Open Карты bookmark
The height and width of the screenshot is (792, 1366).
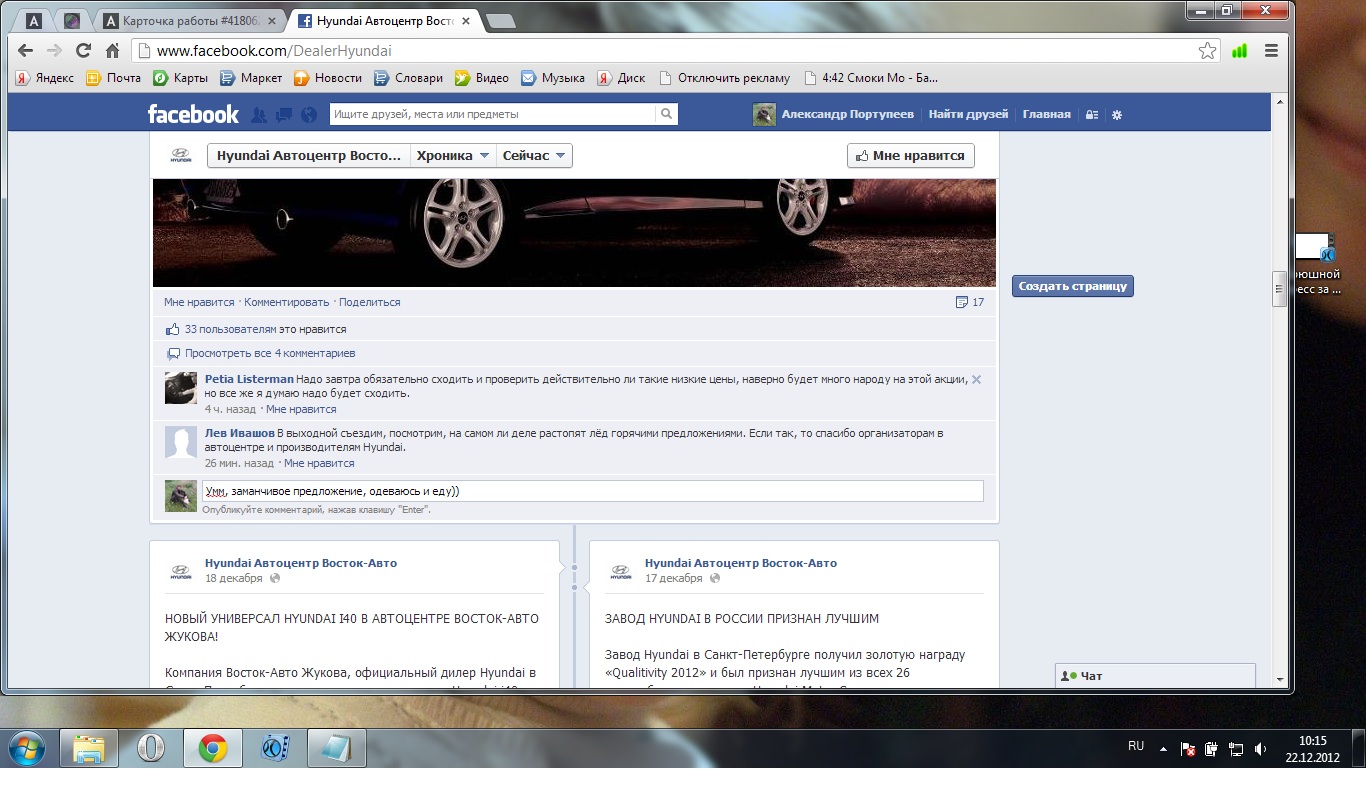point(180,78)
